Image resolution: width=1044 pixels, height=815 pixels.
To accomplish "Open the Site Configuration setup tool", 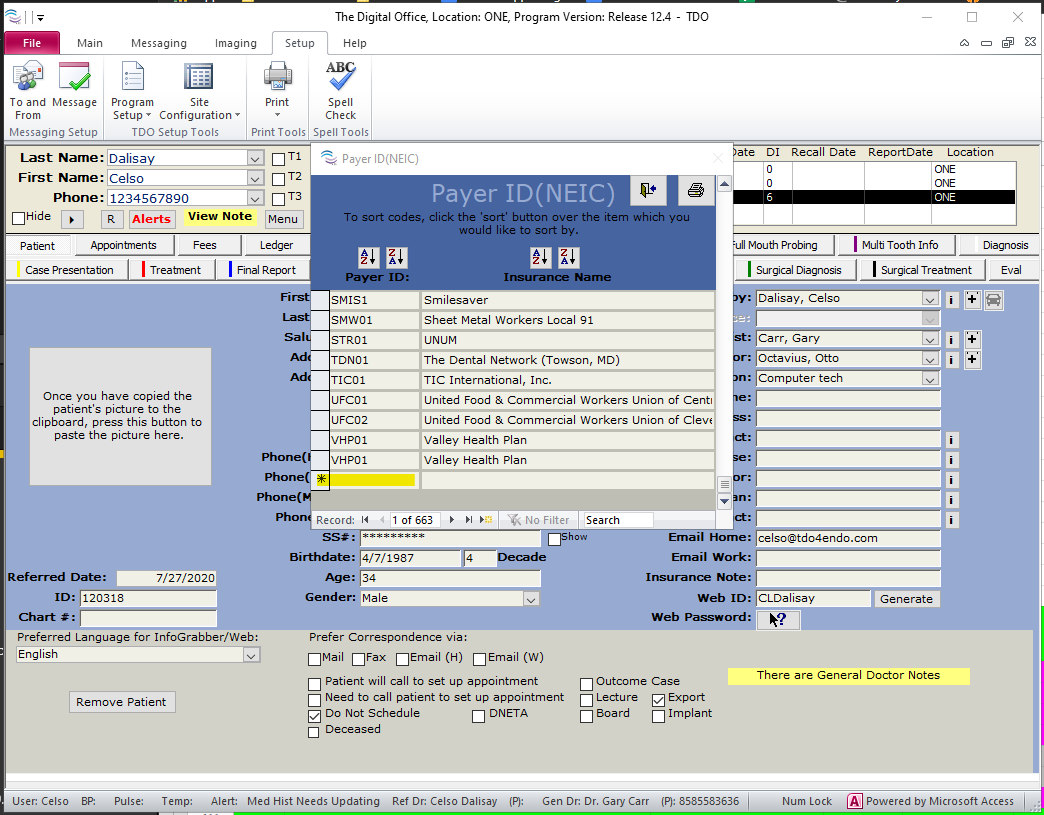I will (199, 91).
